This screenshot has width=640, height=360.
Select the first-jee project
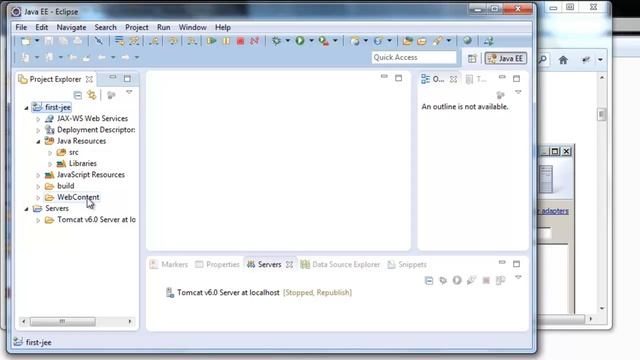click(x=58, y=107)
